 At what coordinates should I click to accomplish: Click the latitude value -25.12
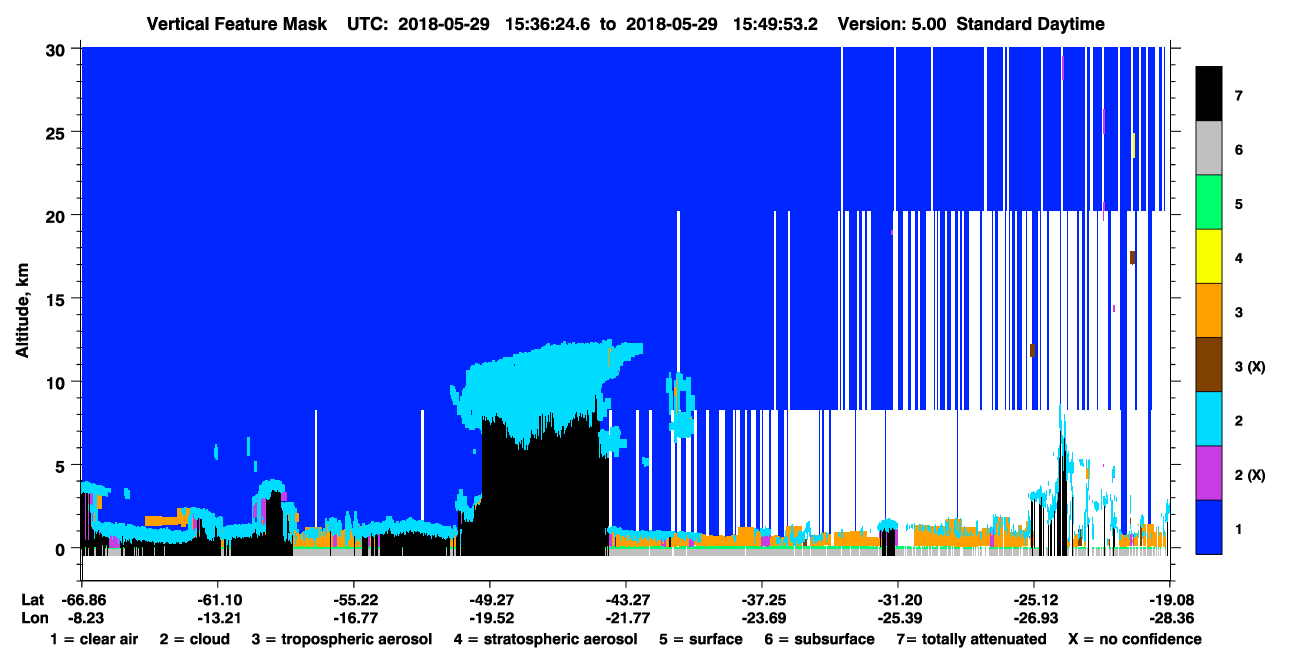1033,599
